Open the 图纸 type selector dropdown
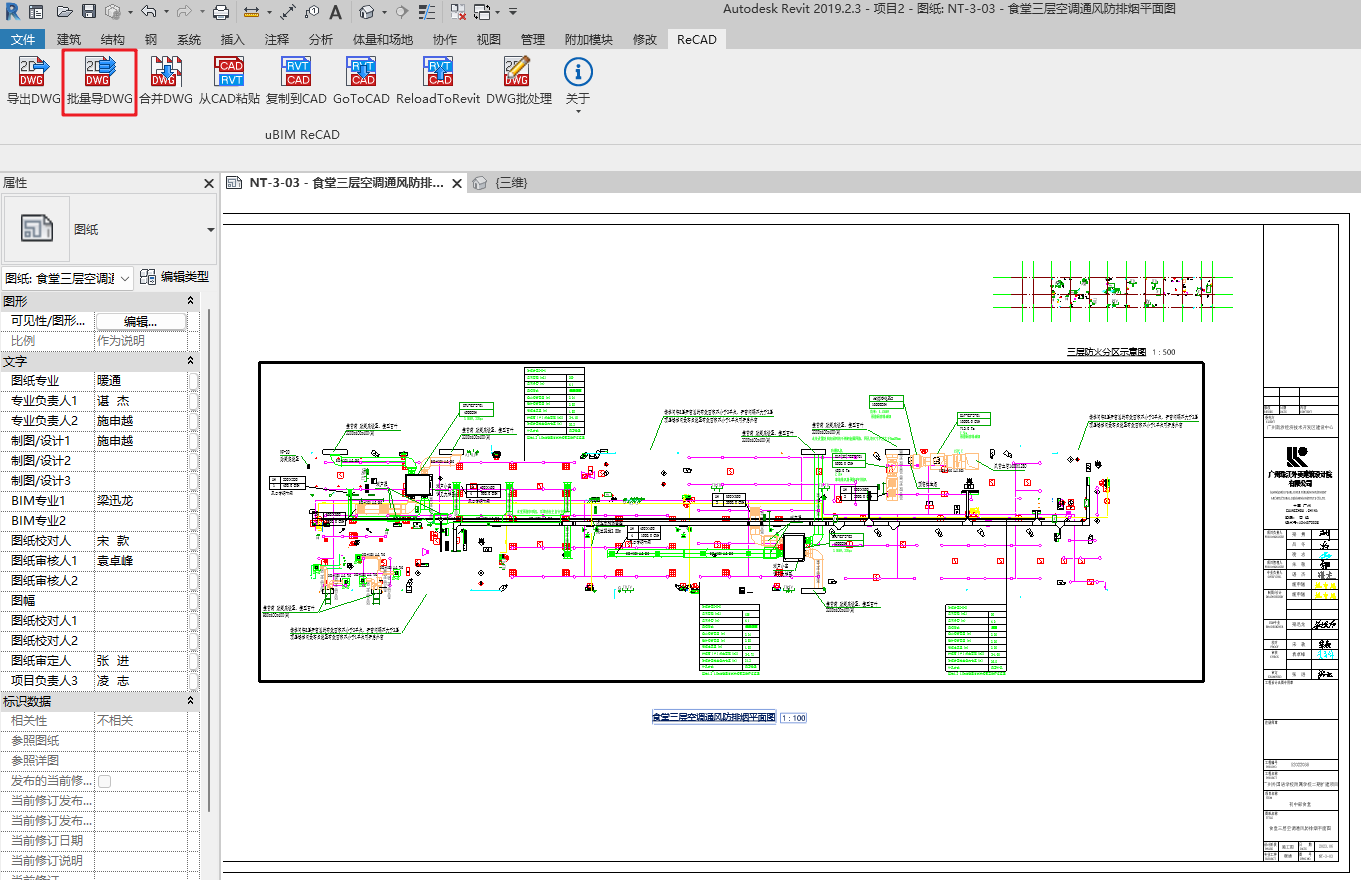 210,230
